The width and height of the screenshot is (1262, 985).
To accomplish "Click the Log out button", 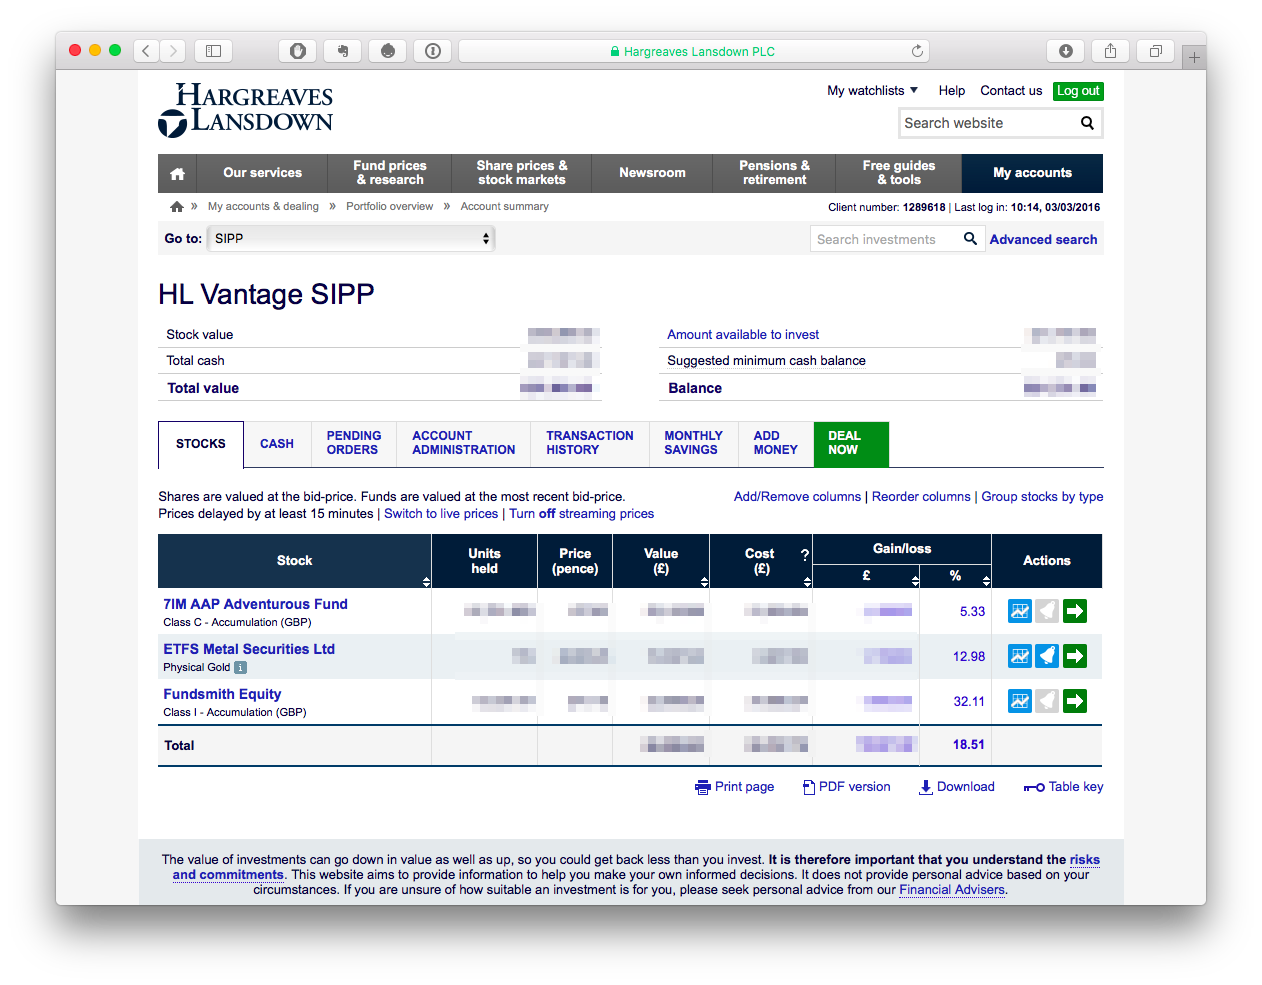I will 1078,91.
